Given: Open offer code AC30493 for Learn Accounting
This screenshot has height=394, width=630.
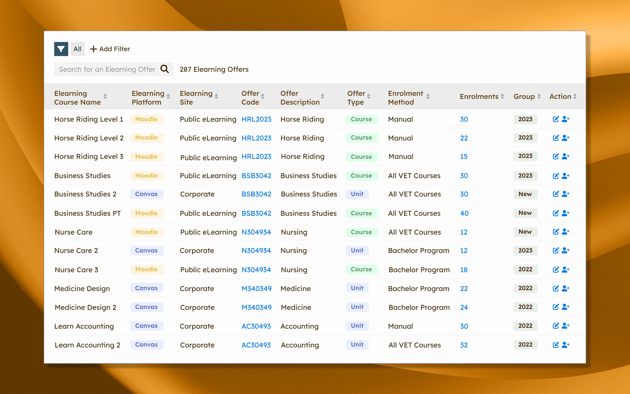Looking at the screenshot, I should tap(256, 326).
